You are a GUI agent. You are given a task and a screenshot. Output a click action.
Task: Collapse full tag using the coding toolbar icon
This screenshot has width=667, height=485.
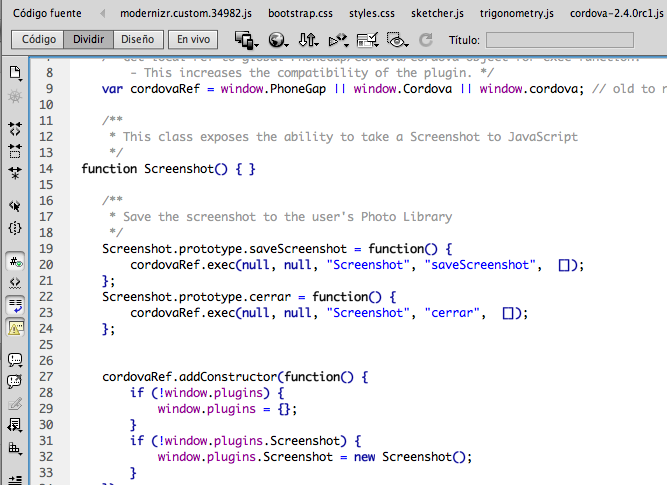pos(15,129)
